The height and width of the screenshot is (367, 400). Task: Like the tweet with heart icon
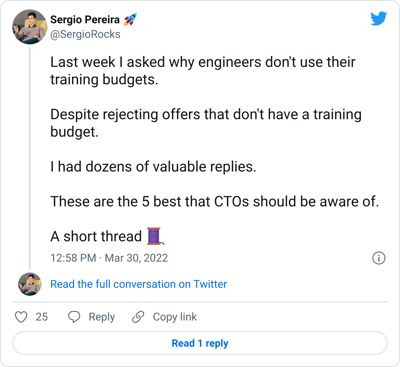tap(21, 317)
